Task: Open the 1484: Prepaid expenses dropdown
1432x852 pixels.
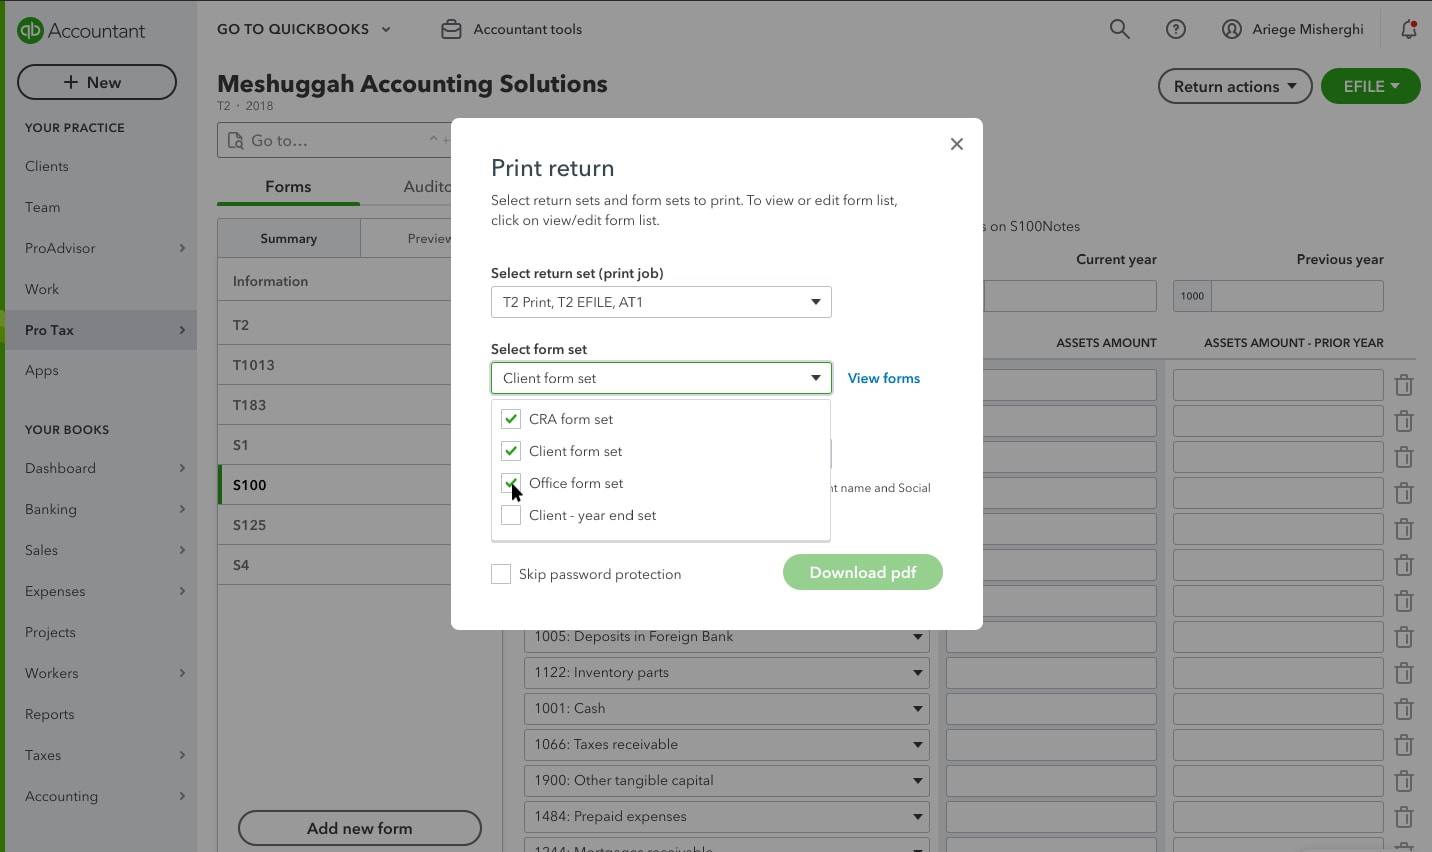Action: pos(727,817)
